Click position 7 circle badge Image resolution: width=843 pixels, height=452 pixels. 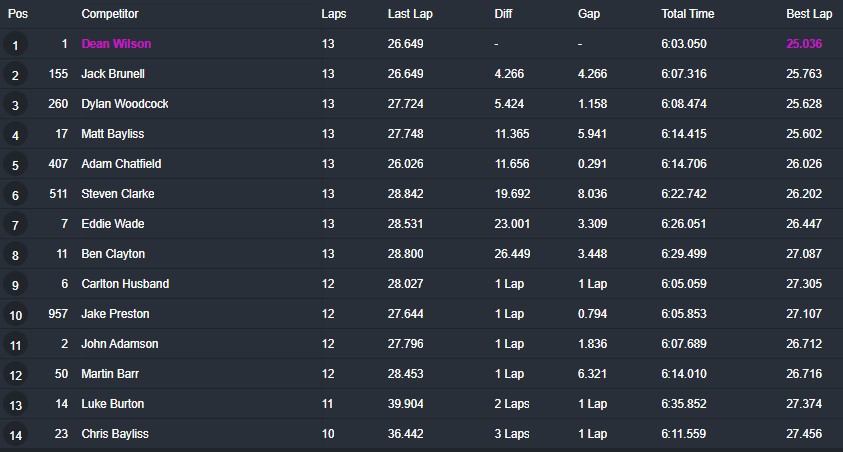click(x=16, y=225)
